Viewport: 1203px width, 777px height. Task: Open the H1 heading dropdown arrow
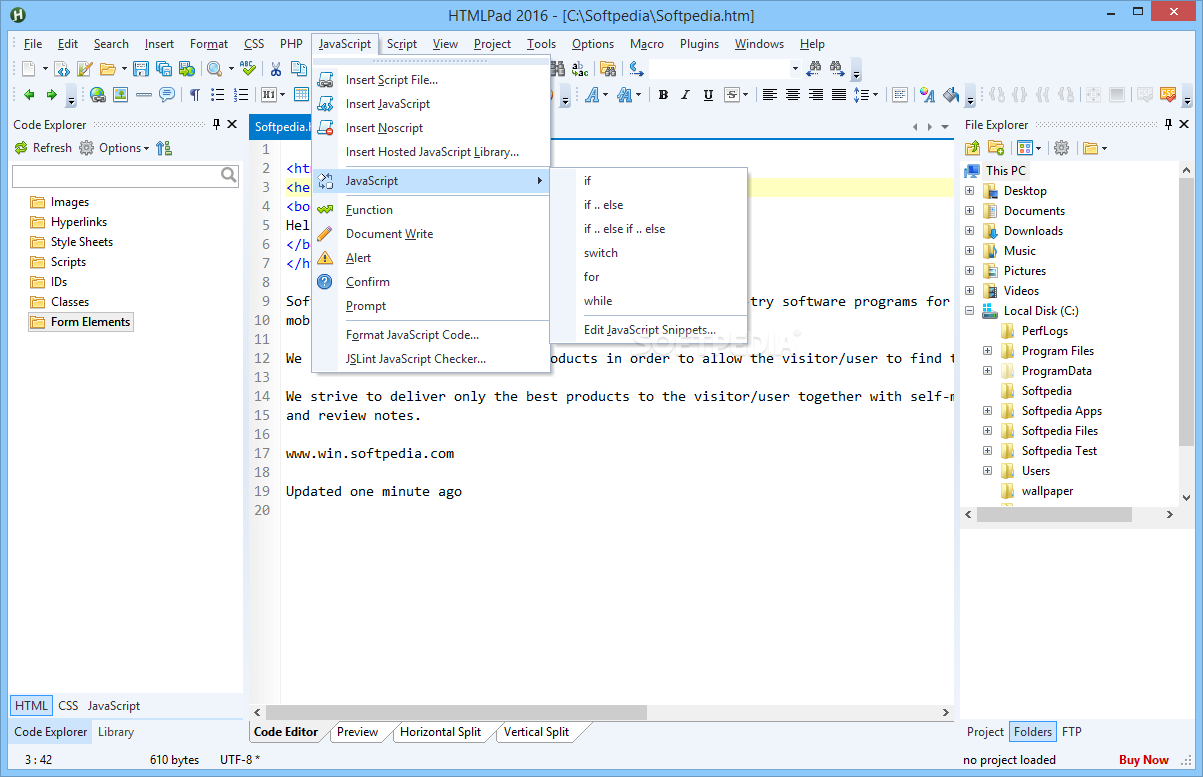(x=281, y=95)
